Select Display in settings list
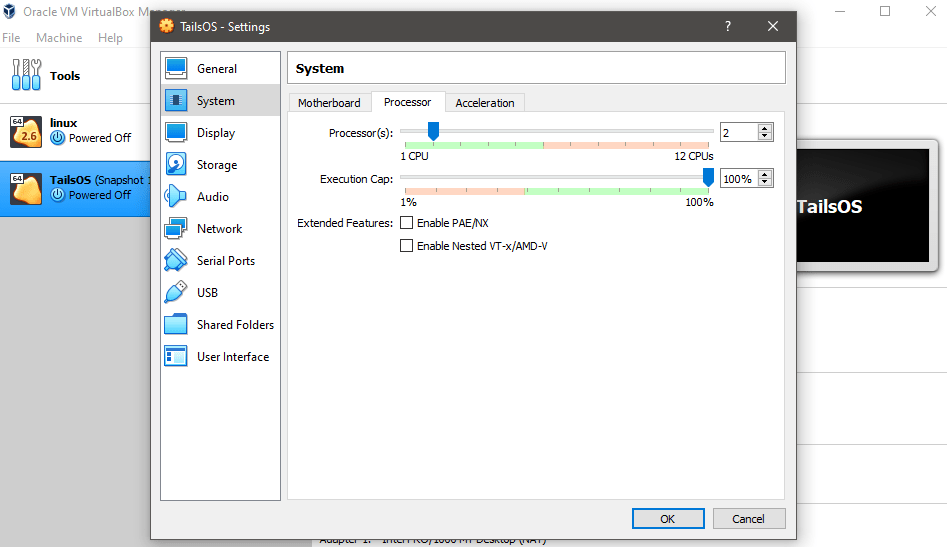Image resolution: width=947 pixels, height=547 pixels. click(220, 132)
